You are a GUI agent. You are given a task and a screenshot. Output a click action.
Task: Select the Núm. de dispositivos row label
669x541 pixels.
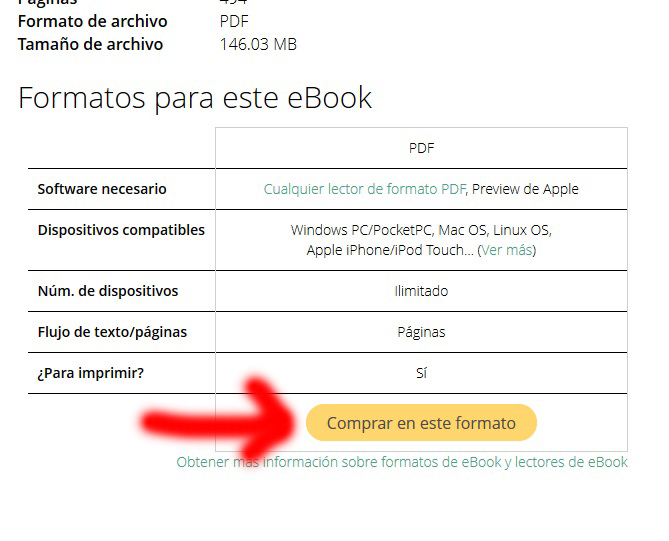108,291
